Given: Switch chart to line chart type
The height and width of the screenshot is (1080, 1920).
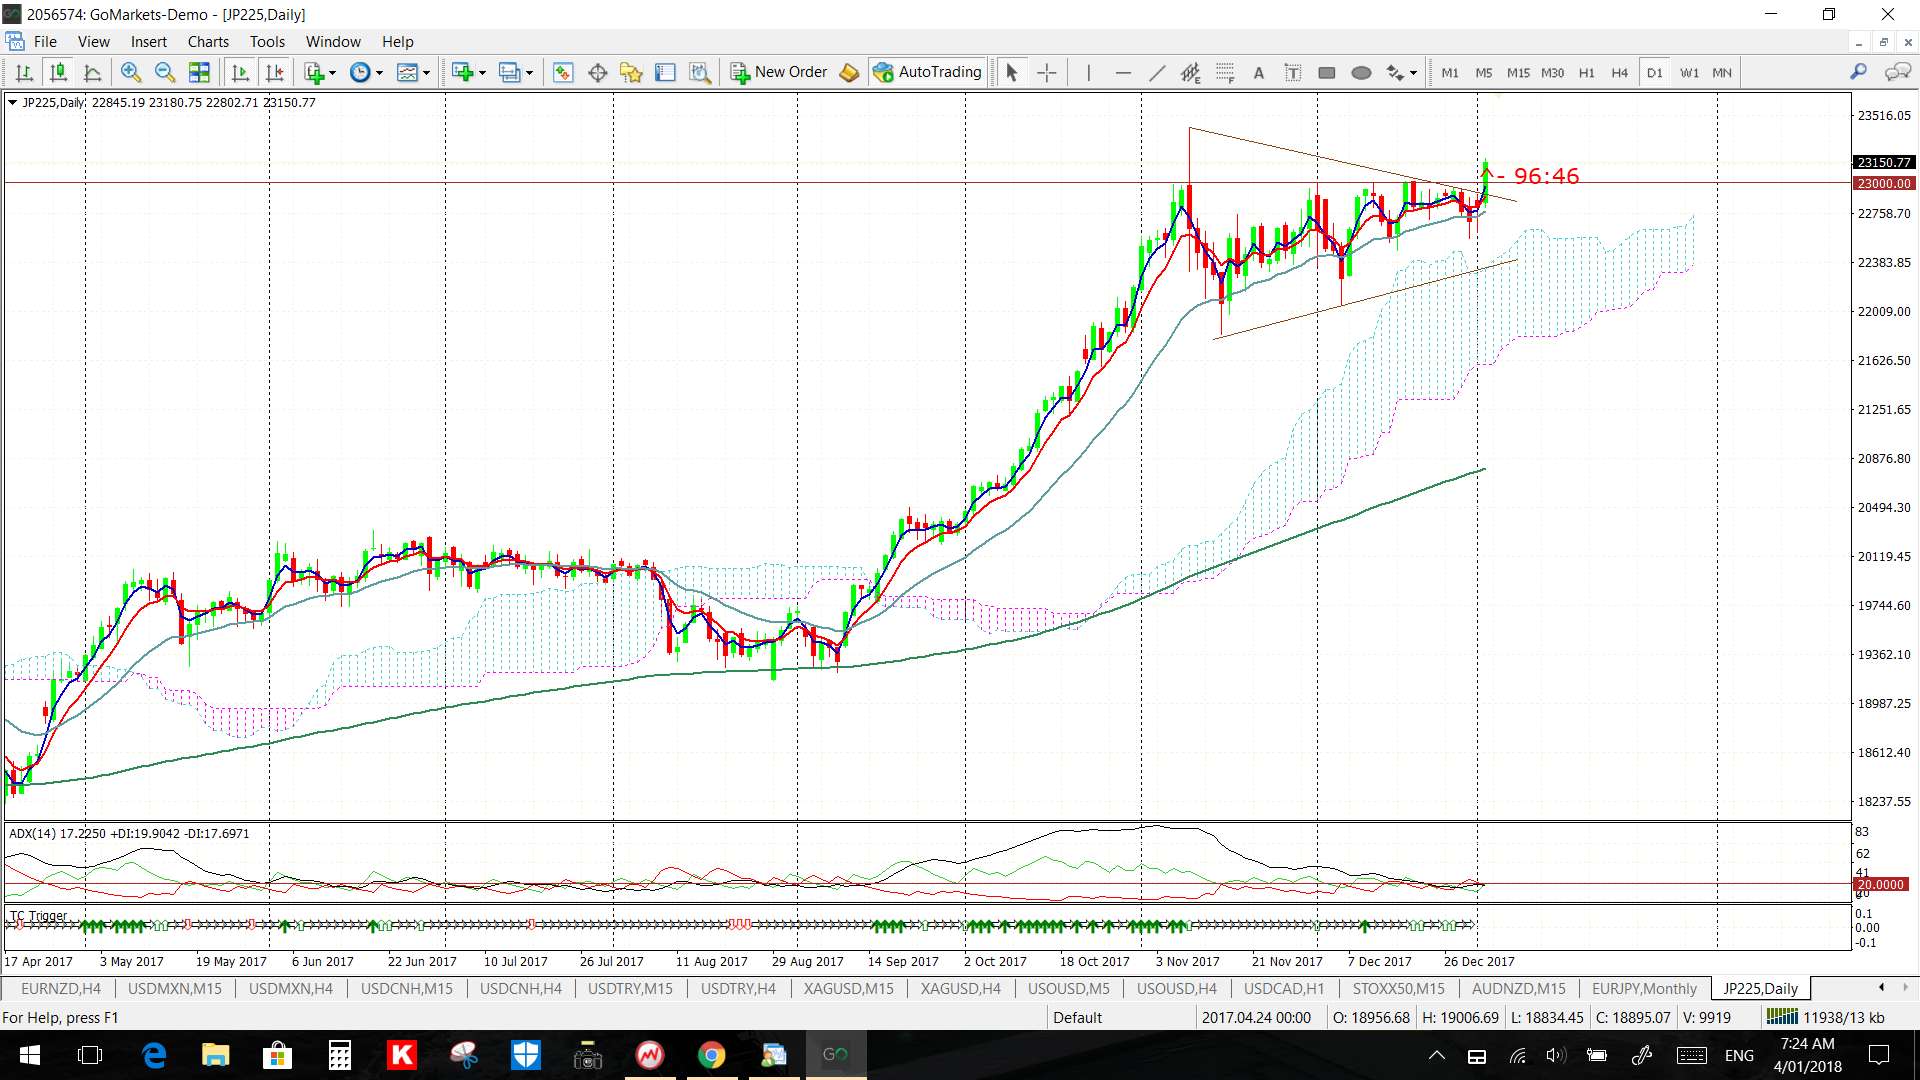Looking at the screenshot, I should coord(93,72).
